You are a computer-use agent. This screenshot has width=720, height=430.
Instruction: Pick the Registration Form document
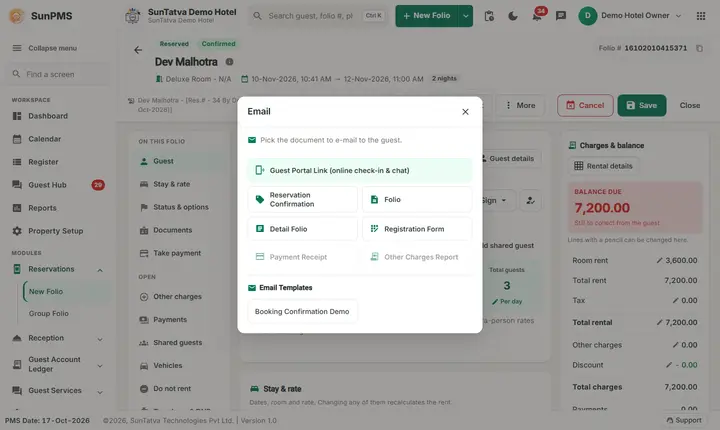(x=417, y=229)
